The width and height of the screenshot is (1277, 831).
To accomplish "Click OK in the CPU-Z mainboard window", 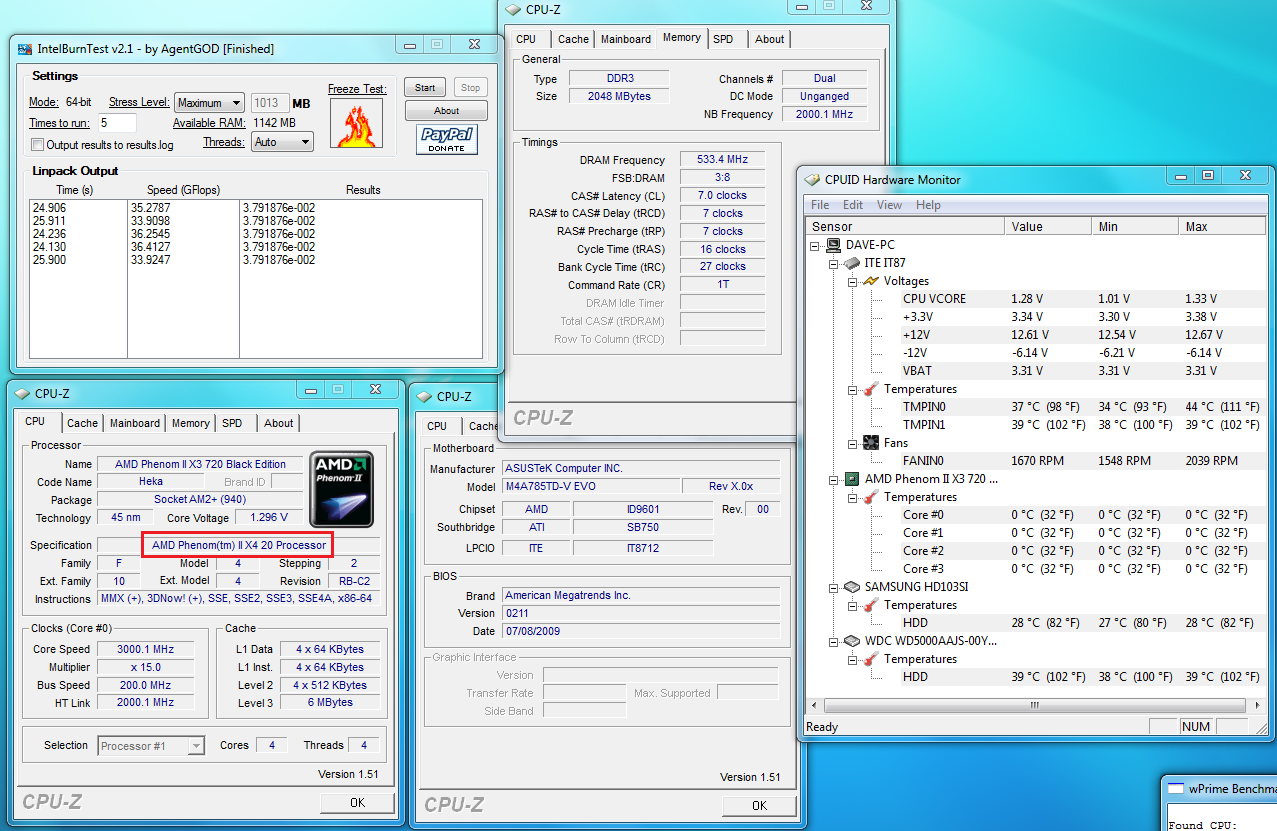I will coord(759,805).
